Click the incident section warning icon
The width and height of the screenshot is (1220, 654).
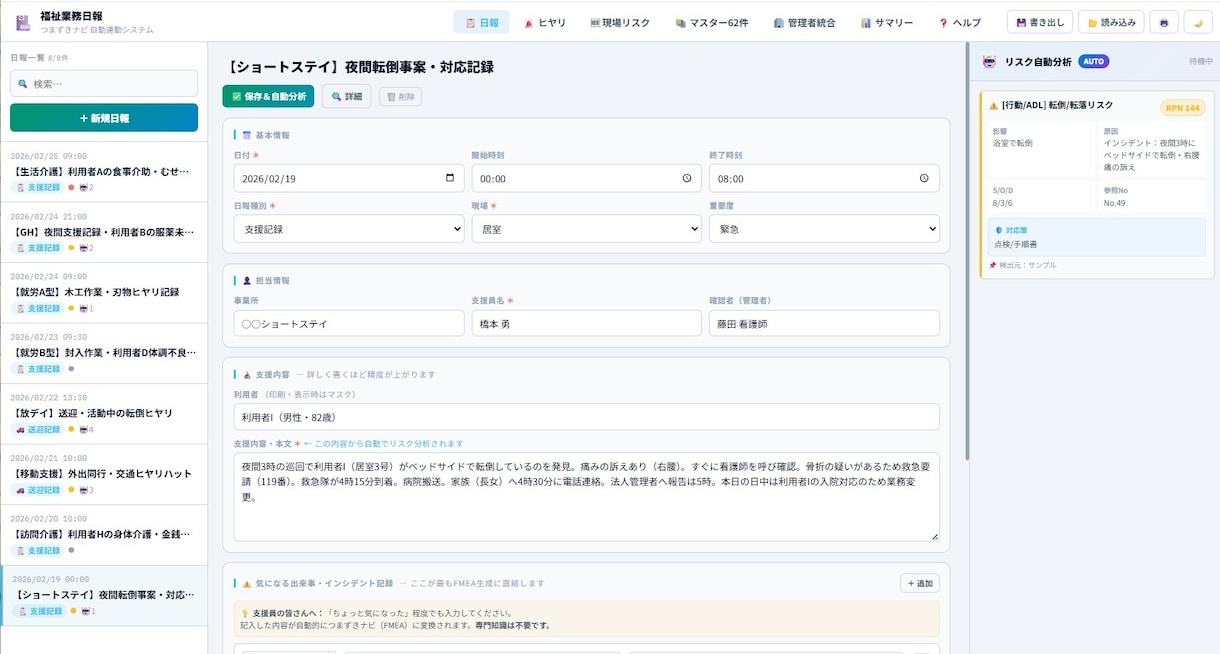[247, 583]
